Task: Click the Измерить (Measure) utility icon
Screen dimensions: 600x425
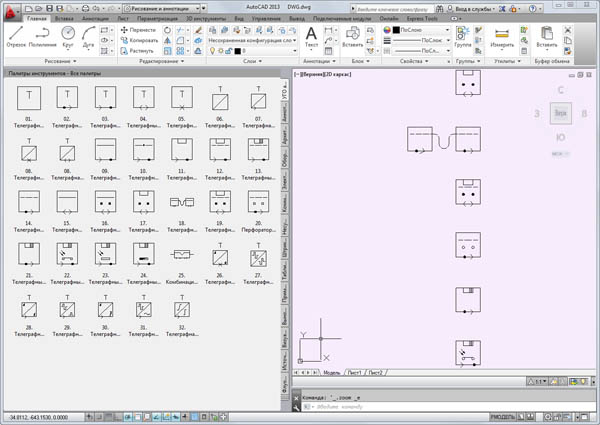Action: pos(504,35)
